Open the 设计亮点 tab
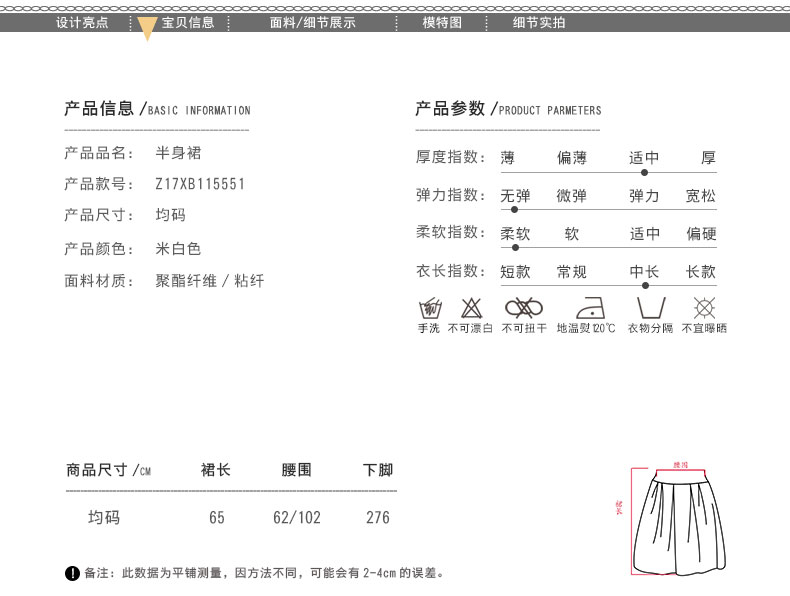 point(82,23)
